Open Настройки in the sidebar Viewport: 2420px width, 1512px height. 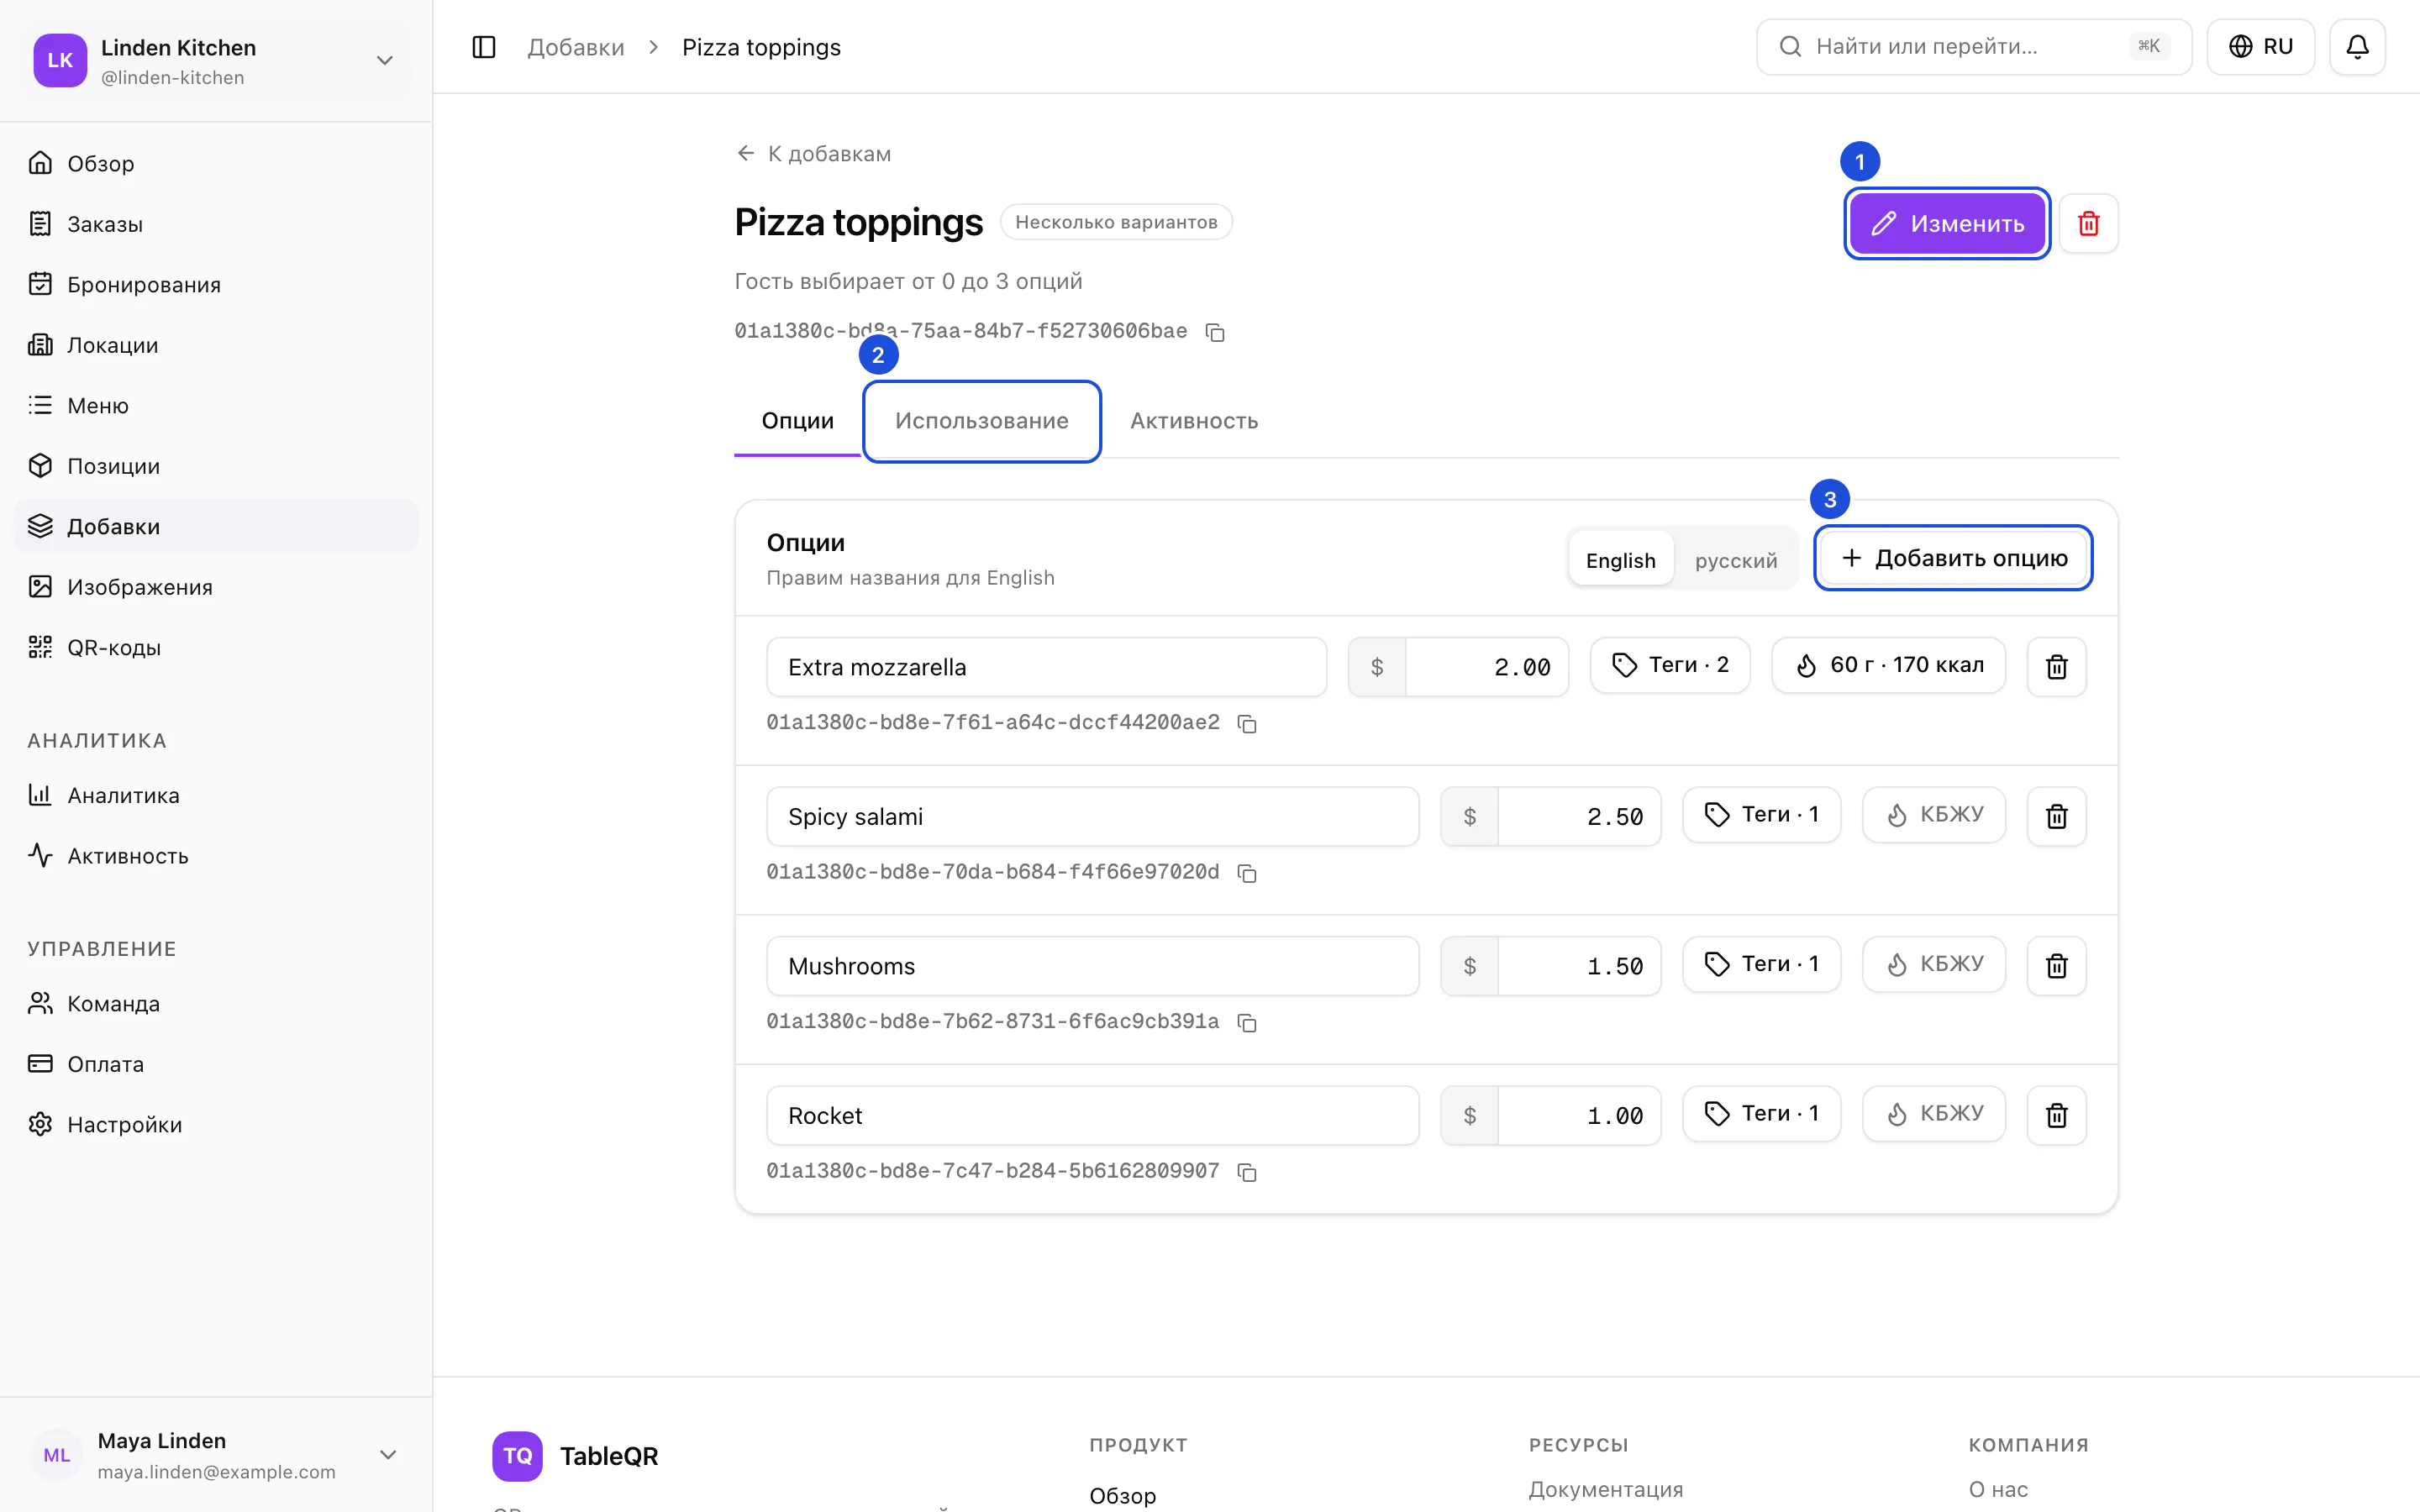pos(216,1125)
